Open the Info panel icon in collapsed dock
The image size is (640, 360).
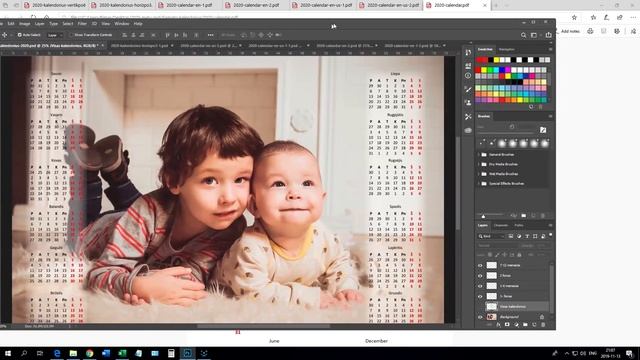(x=468, y=76)
